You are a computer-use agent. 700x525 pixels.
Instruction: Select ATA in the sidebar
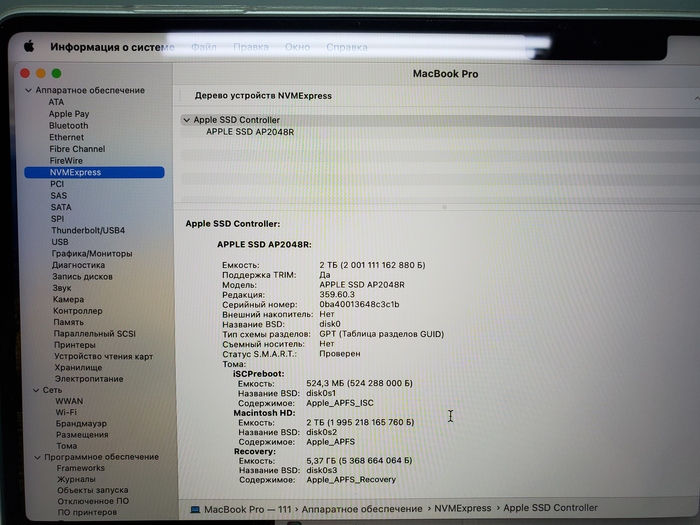pos(56,102)
